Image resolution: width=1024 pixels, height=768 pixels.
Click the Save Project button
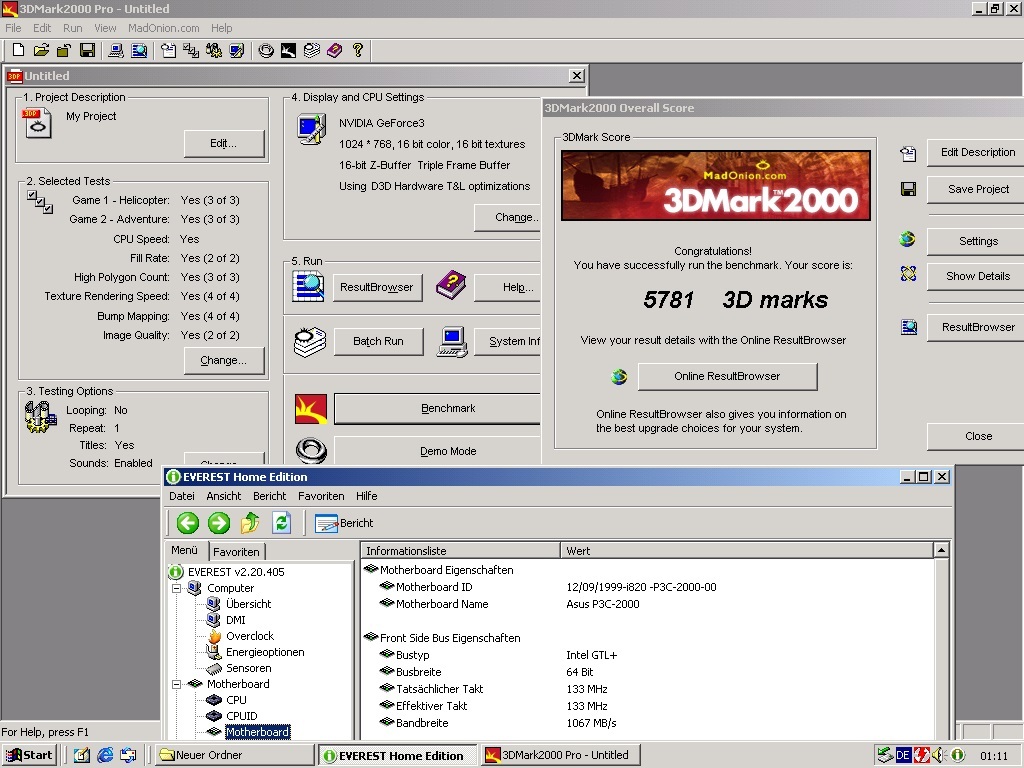pyautogui.click(x=977, y=189)
